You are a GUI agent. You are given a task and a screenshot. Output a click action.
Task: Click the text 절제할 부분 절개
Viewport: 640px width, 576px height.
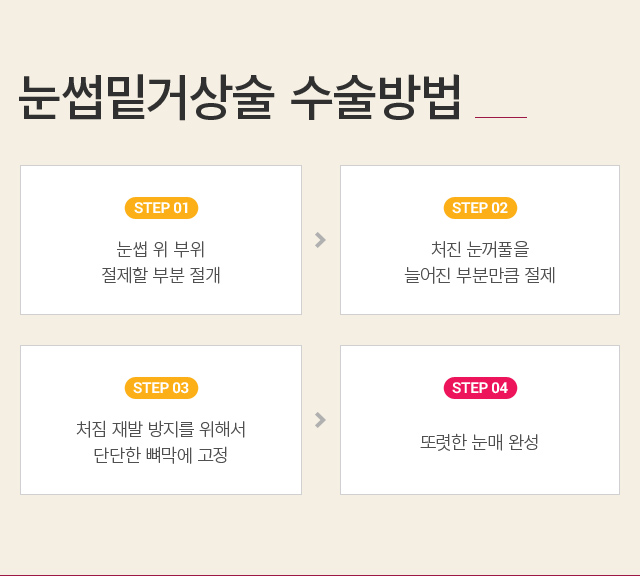coord(161,274)
